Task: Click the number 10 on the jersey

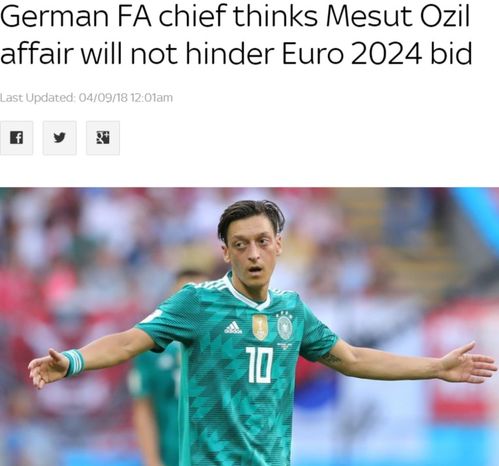Action: click(x=259, y=365)
